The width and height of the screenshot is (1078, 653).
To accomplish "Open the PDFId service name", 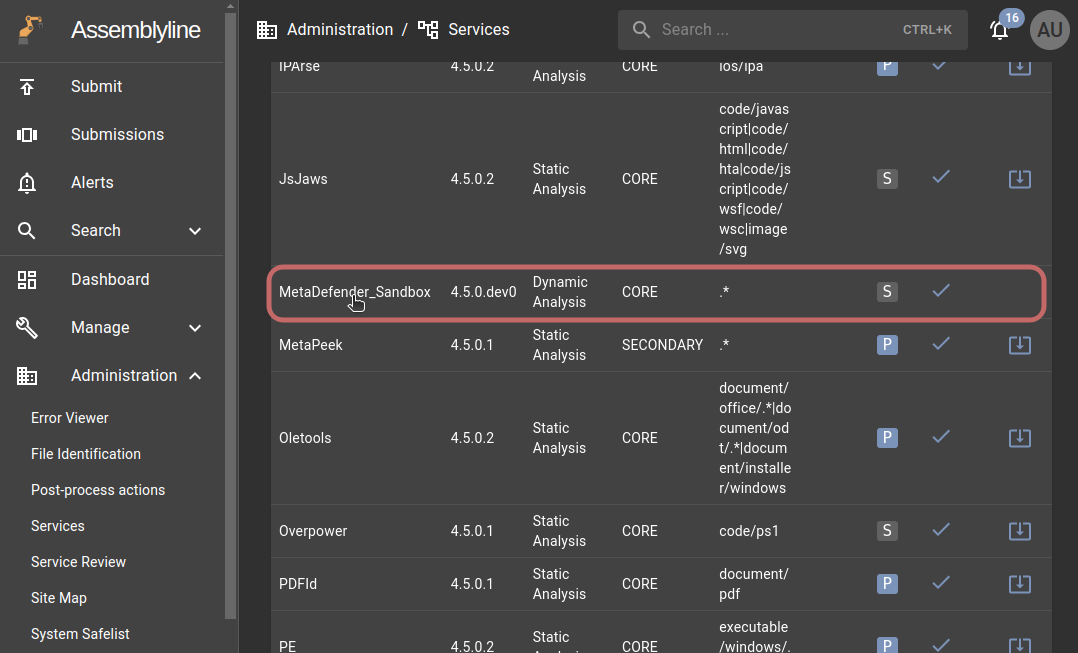I will [298, 584].
